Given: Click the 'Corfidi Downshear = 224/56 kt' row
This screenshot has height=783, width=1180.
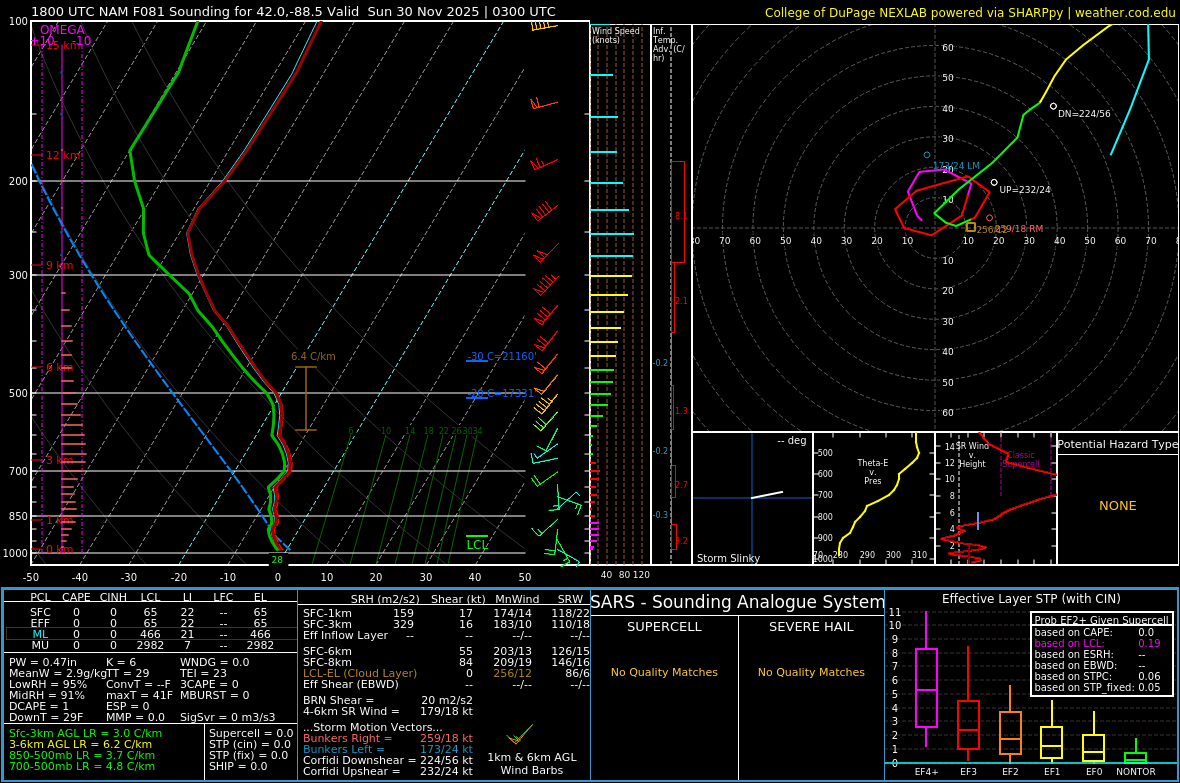Looking at the screenshot, I should 388,760.
